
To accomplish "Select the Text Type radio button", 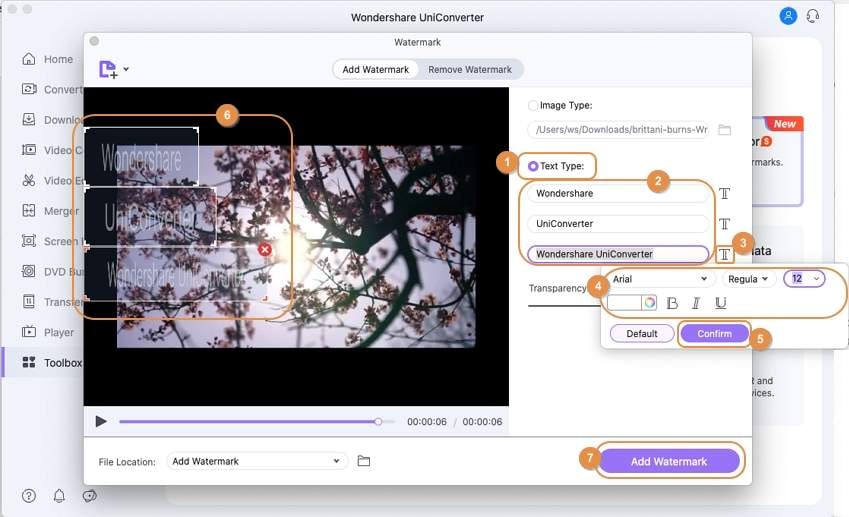I will (533, 166).
